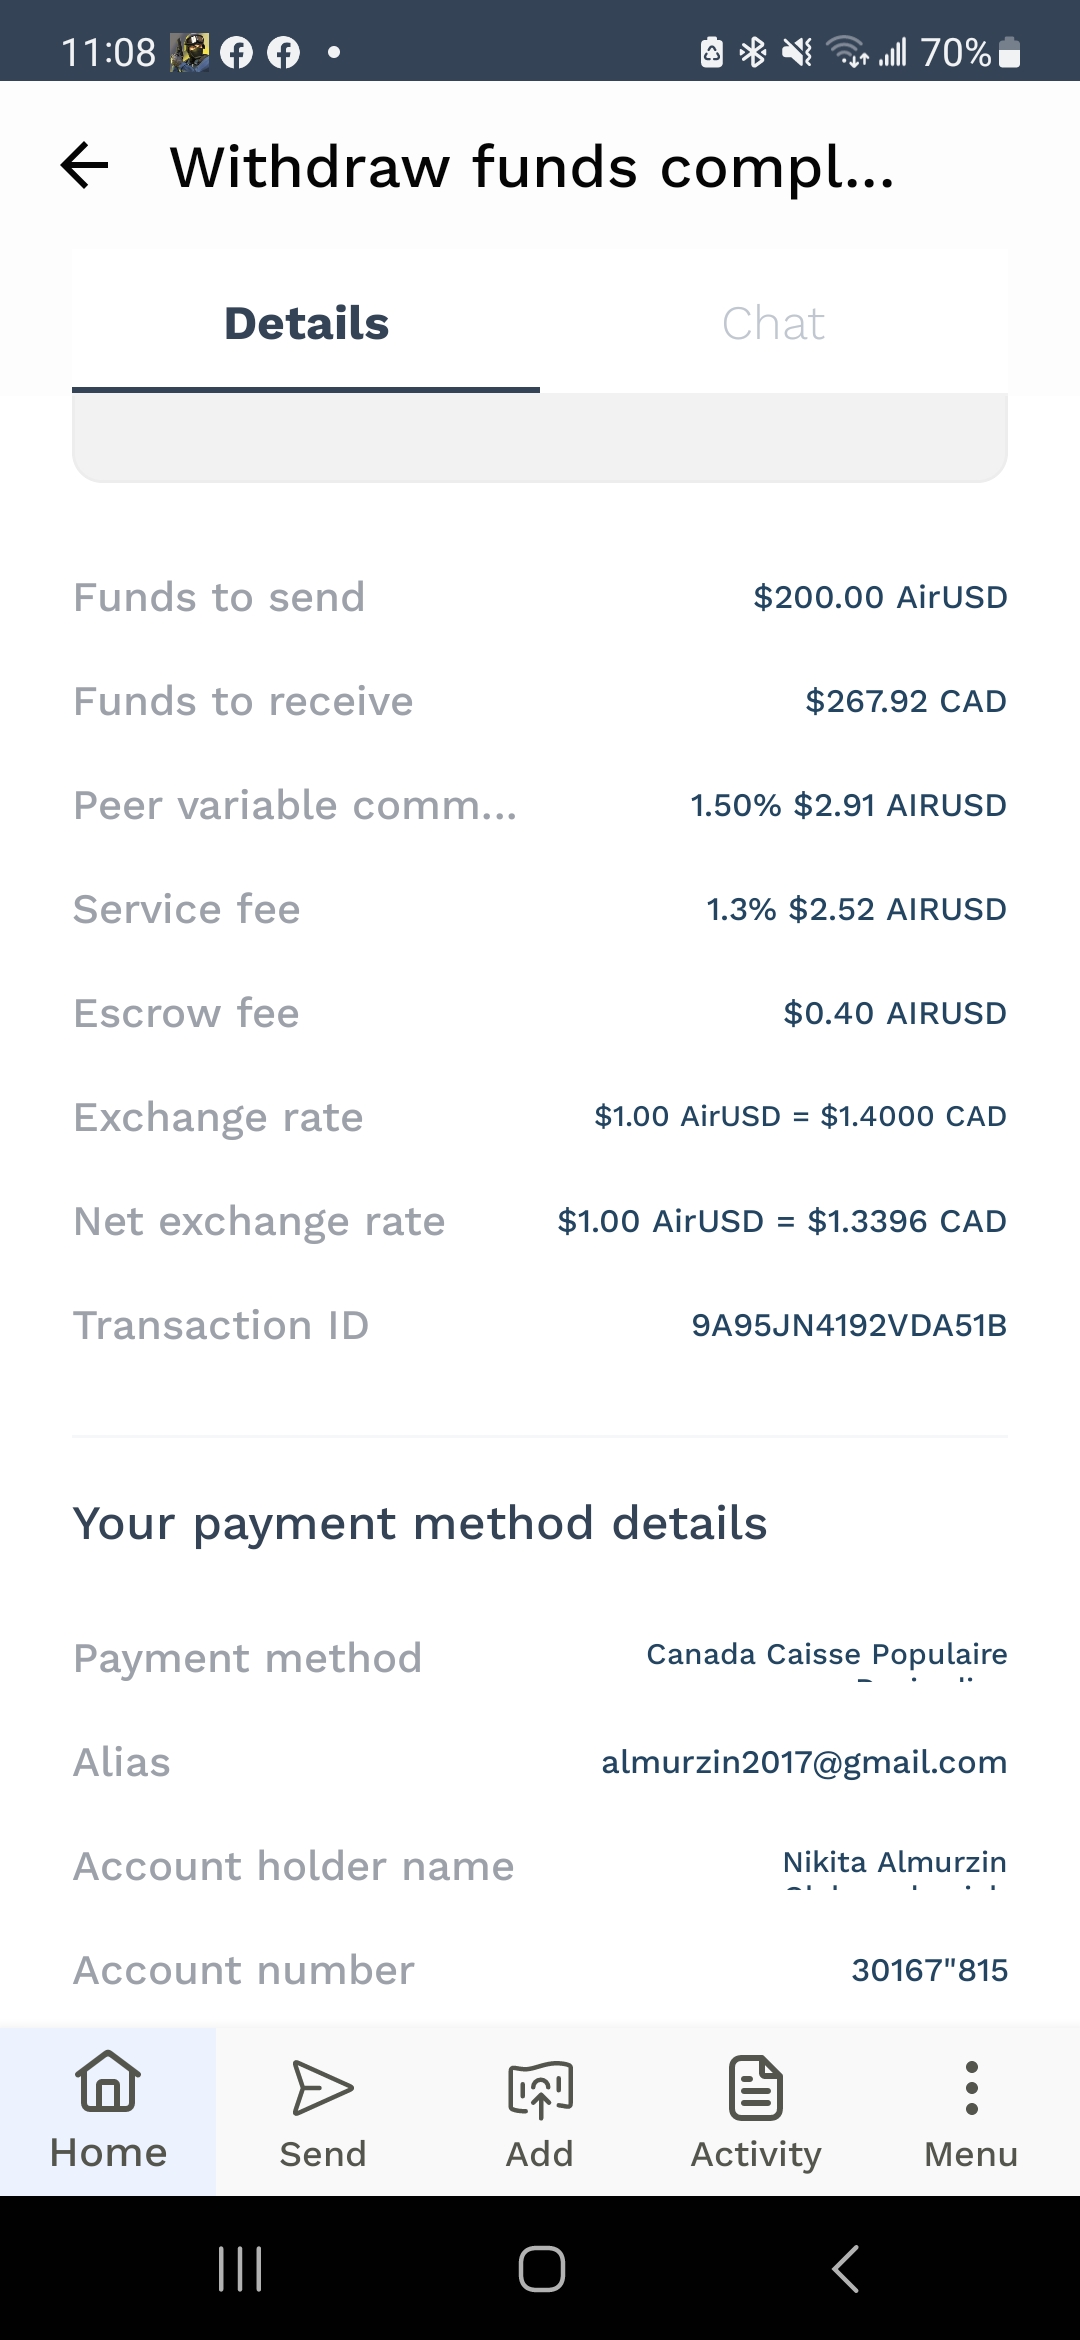Tap the battery status indicator

[1010, 52]
